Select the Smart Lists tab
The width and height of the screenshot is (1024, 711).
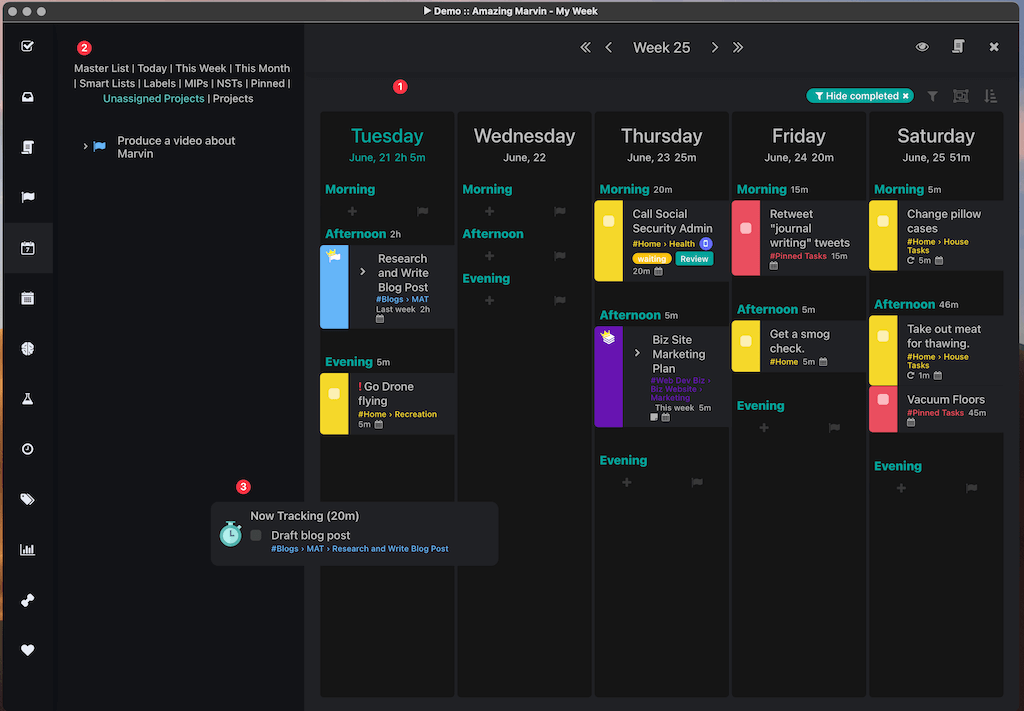pos(107,84)
